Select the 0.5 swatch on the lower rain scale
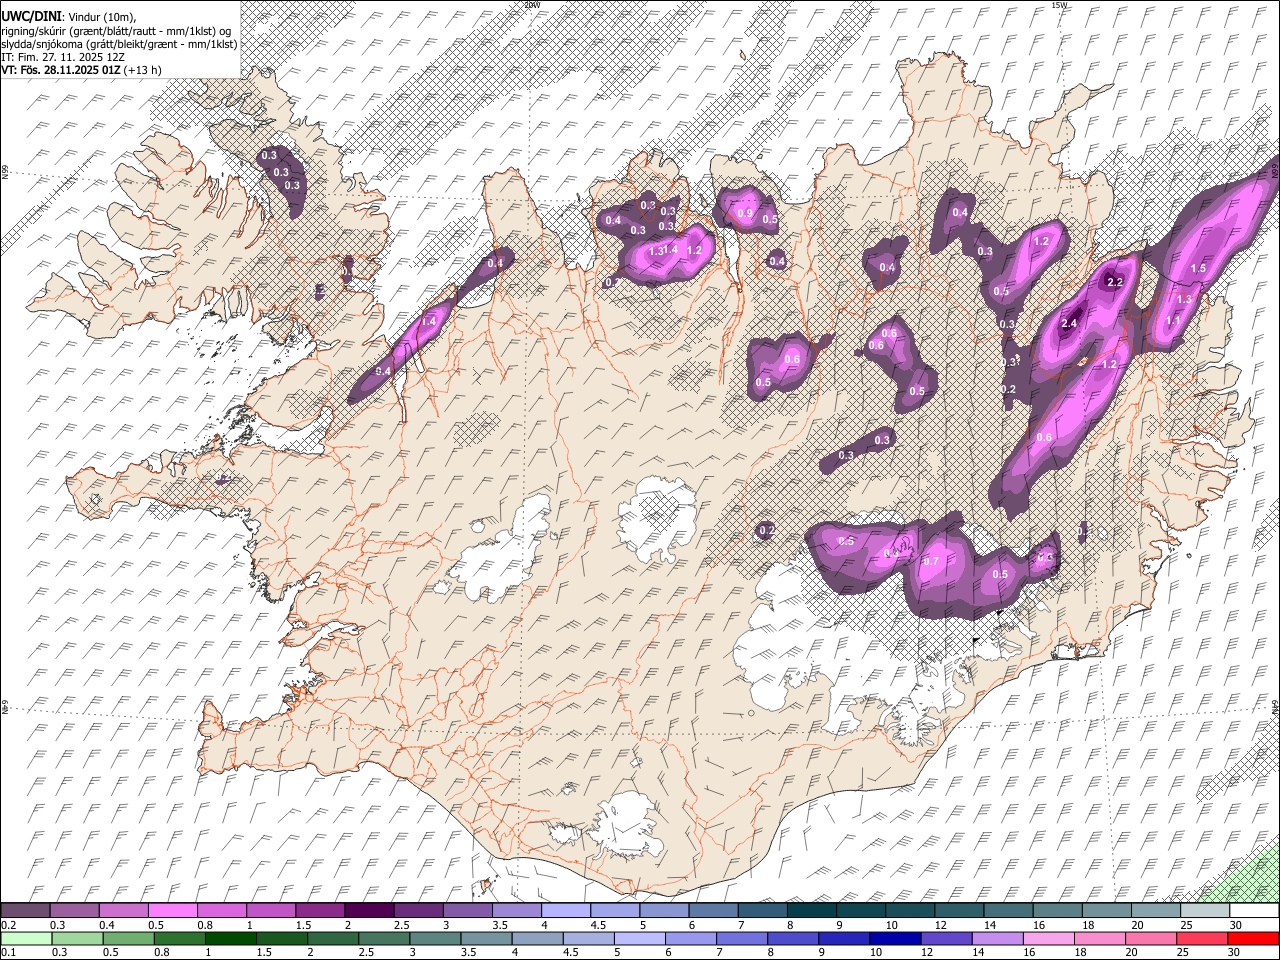This screenshot has height=960, width=1280. 128,939
